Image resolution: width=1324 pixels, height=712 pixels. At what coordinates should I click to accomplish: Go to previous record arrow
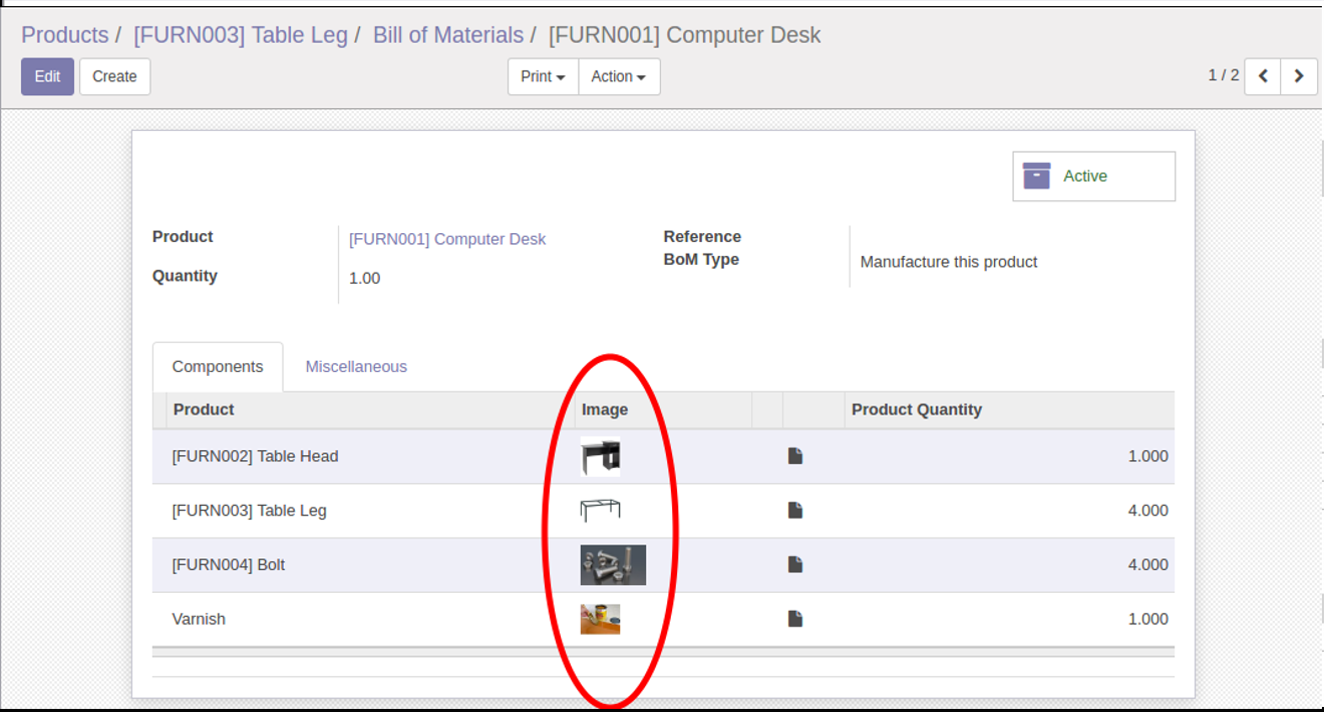[x=1263, y=76]
